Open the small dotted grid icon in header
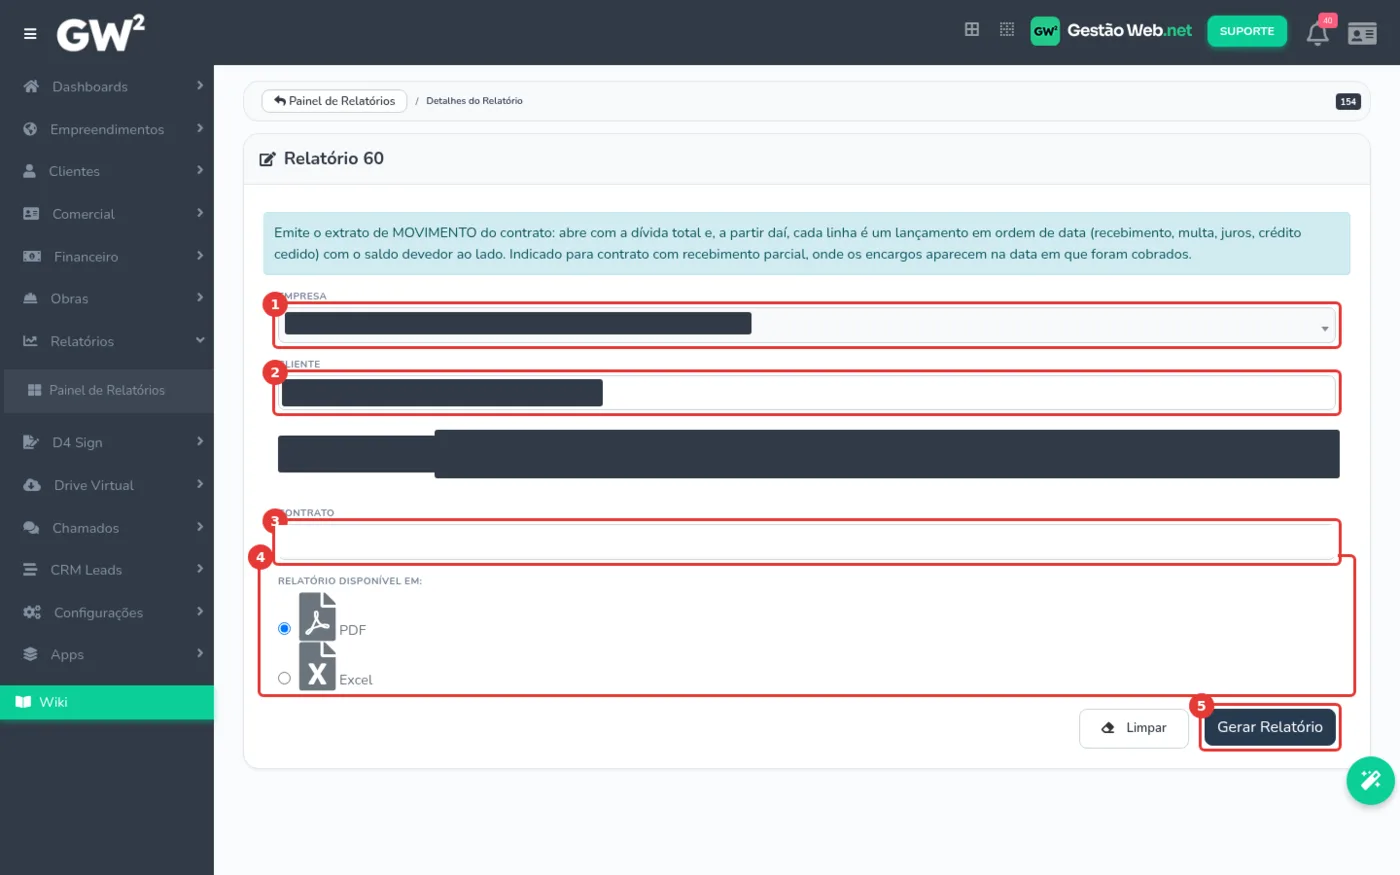 coord(1007,30)
